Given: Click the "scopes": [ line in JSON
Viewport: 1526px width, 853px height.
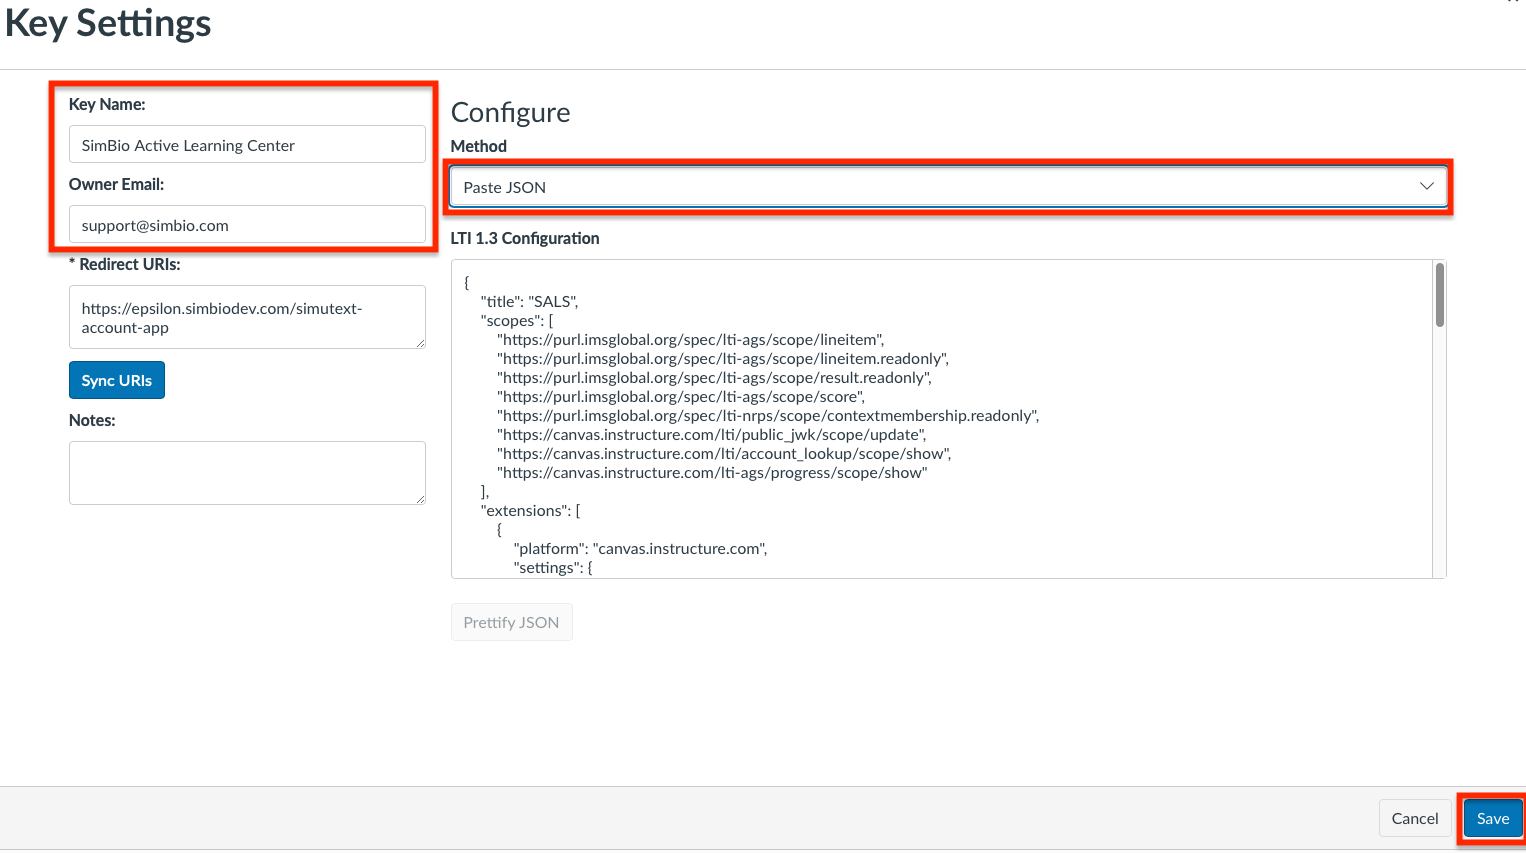Looking at the screenshot, I should tap(517, 321).
